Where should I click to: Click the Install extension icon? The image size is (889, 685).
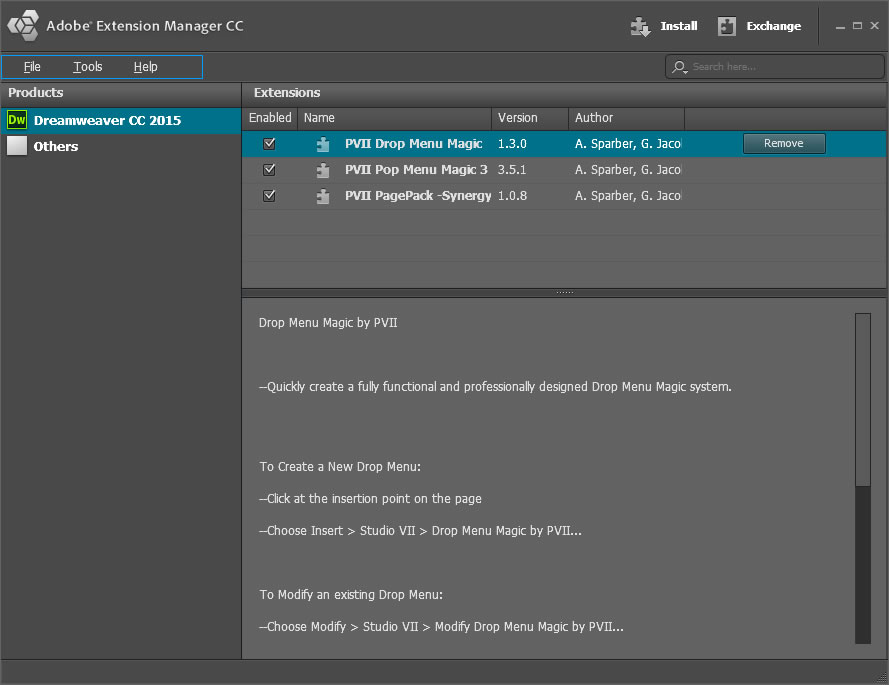pos(641,27)
